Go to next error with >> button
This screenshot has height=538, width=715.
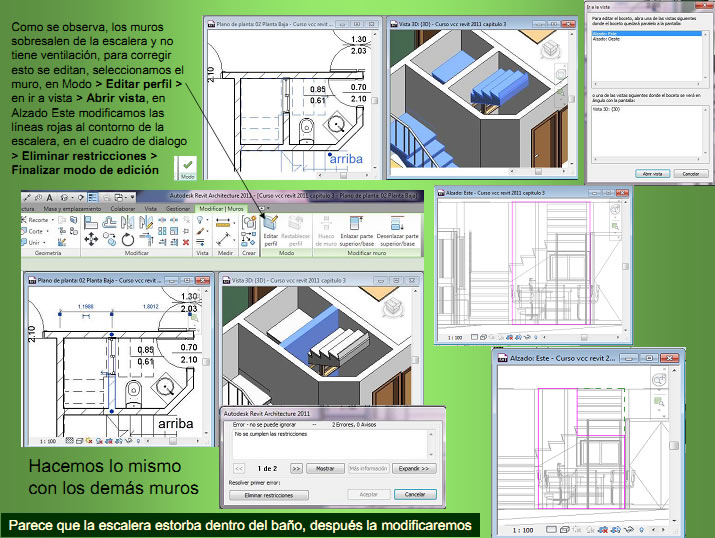tap(296, 467)
